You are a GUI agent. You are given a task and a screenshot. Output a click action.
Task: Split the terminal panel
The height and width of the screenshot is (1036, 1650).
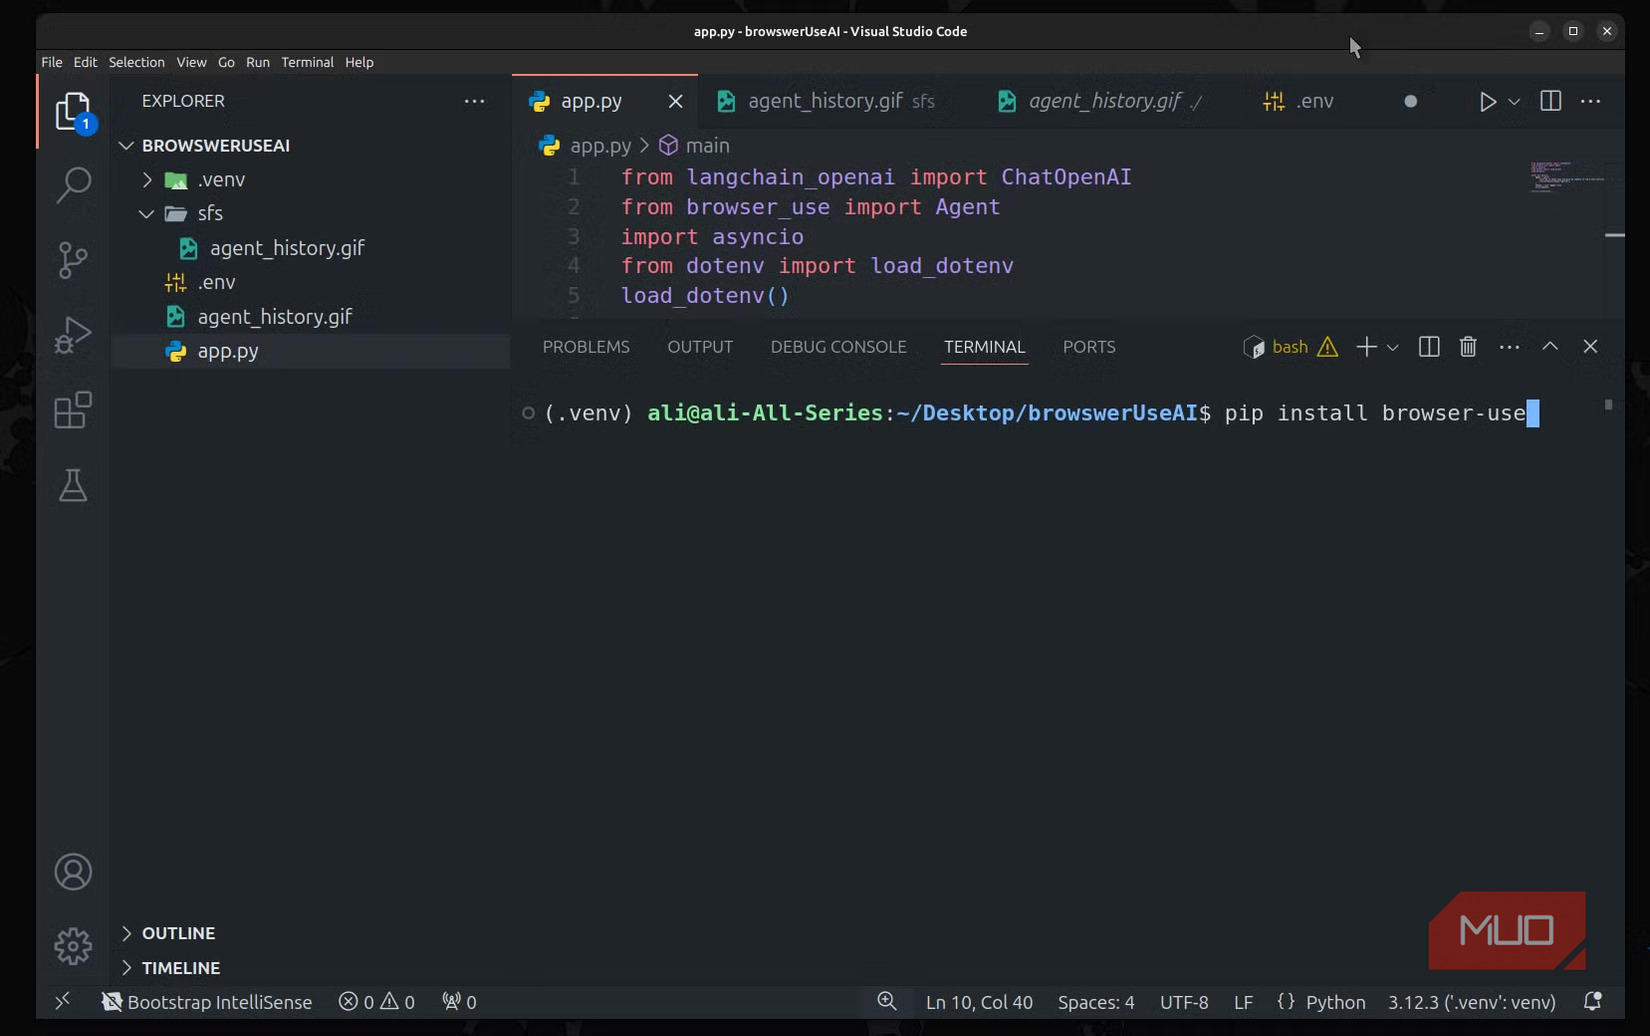point(1428,347)
